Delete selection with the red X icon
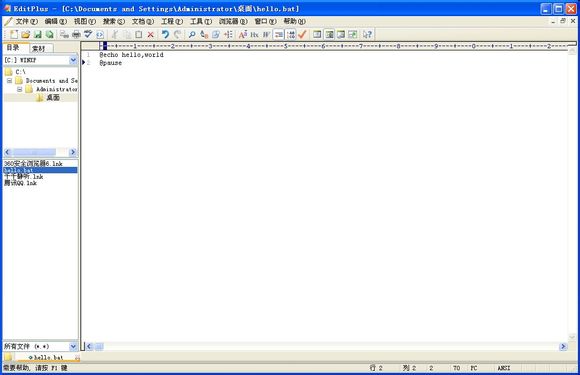 point(151,34)
